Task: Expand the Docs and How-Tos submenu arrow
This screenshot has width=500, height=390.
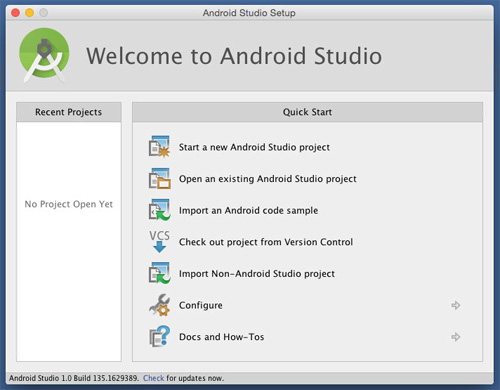Action: tap(456, 337)
